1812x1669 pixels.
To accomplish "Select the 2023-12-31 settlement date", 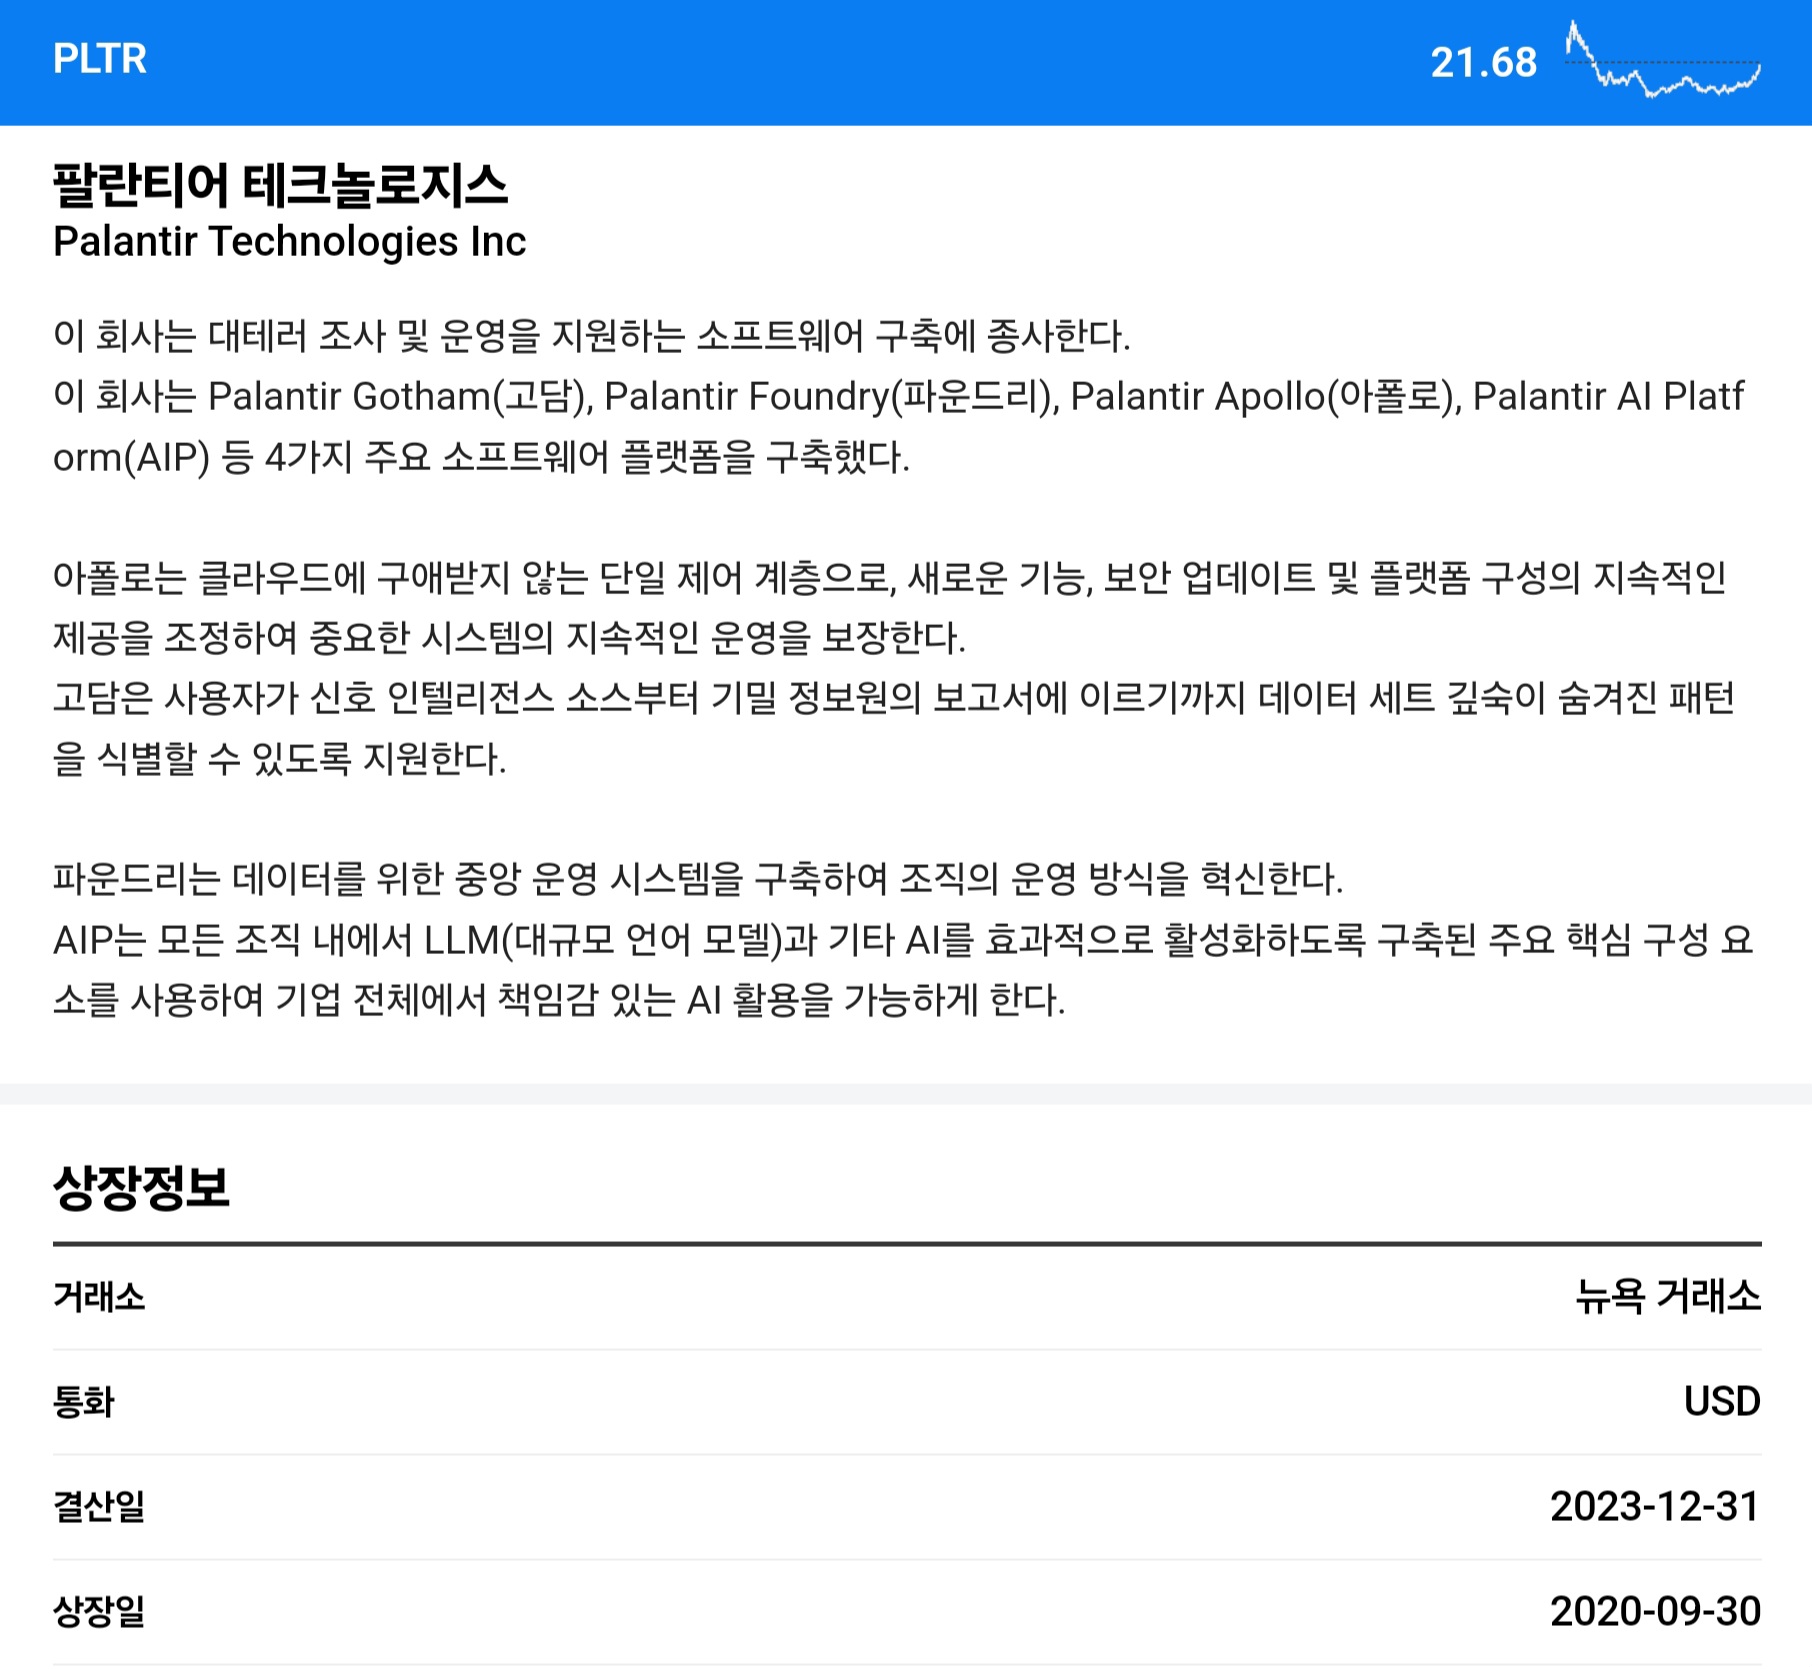I will click(x=1655, y=1506).
